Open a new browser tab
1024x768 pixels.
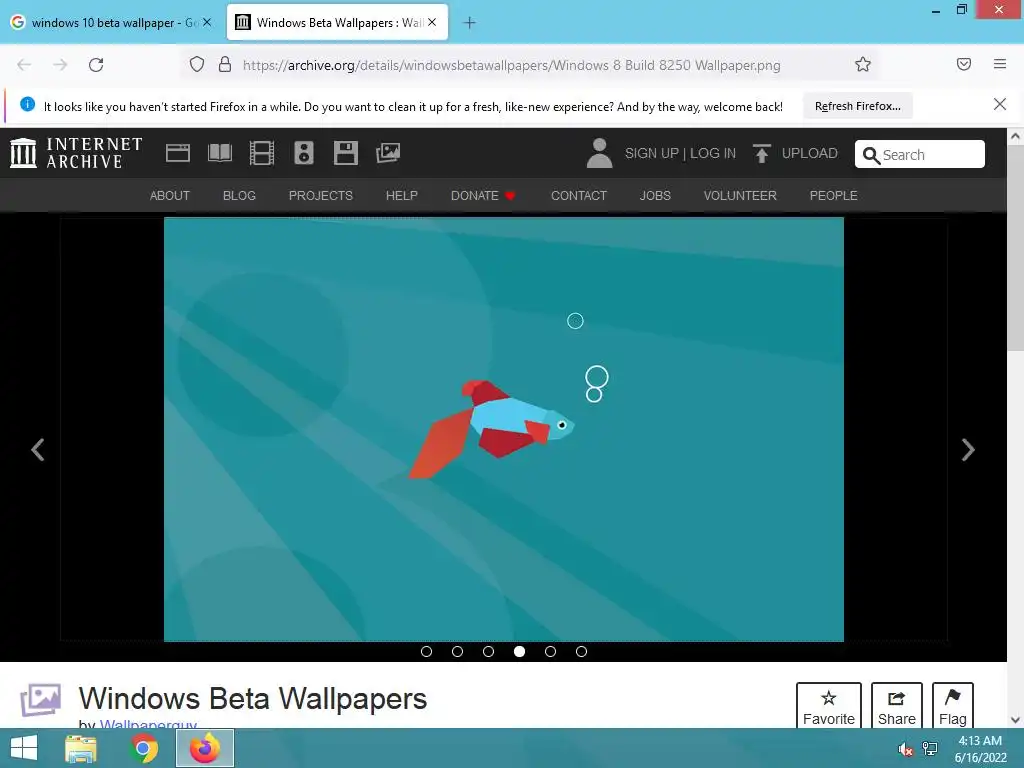469,23
